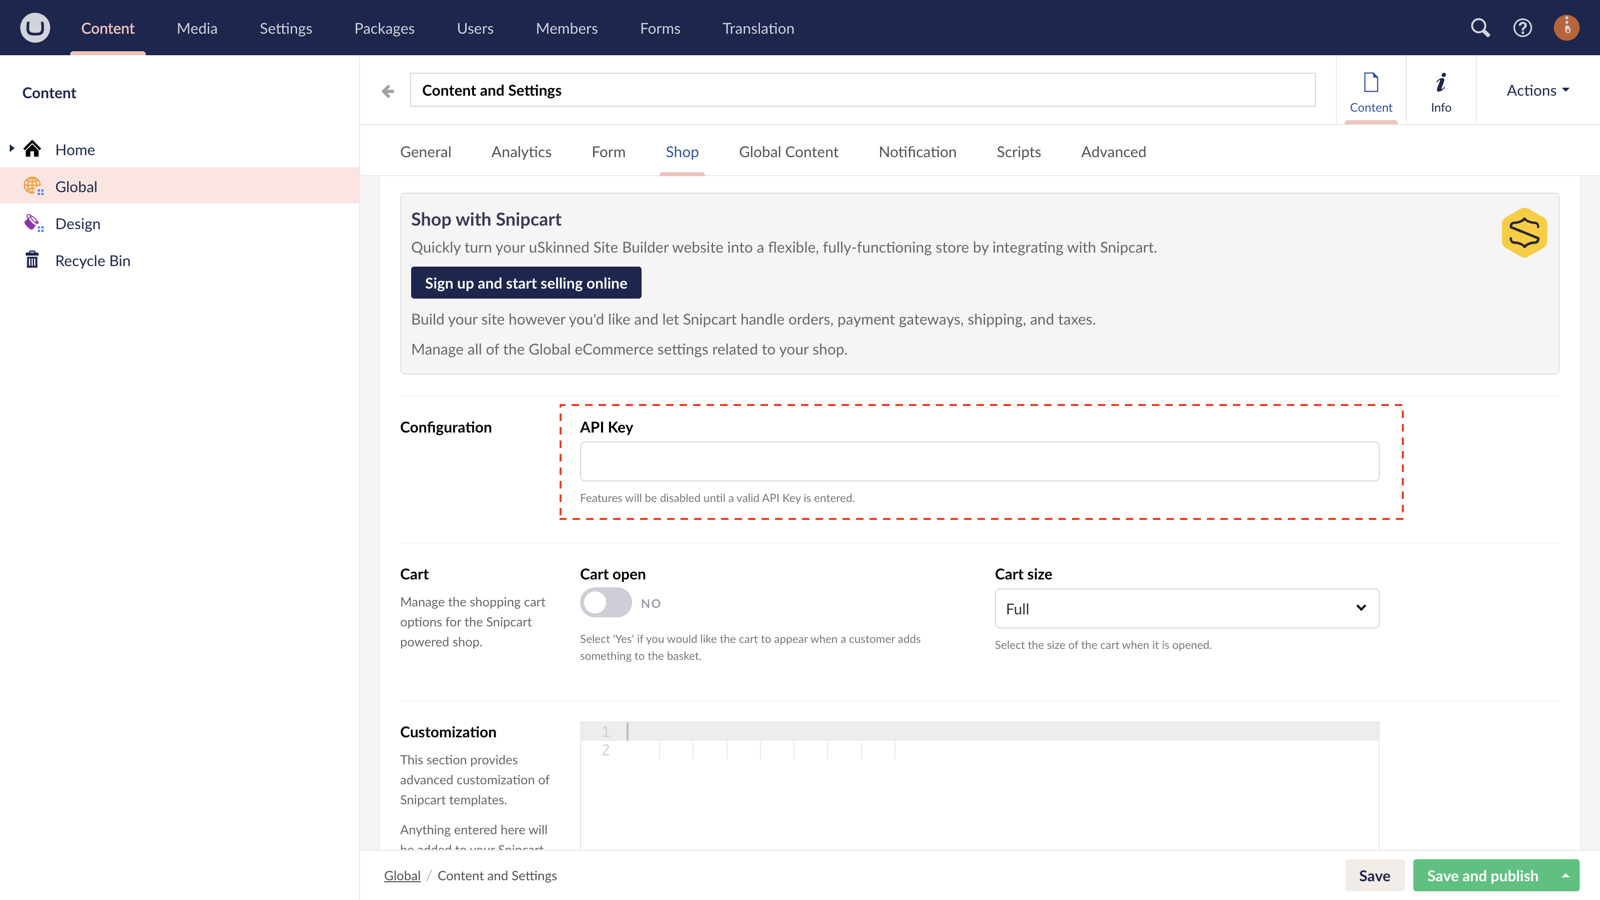This screenshot has height=900, width=1600.
Task: Click Sign up and start selling online
Action: pos(526,283)
